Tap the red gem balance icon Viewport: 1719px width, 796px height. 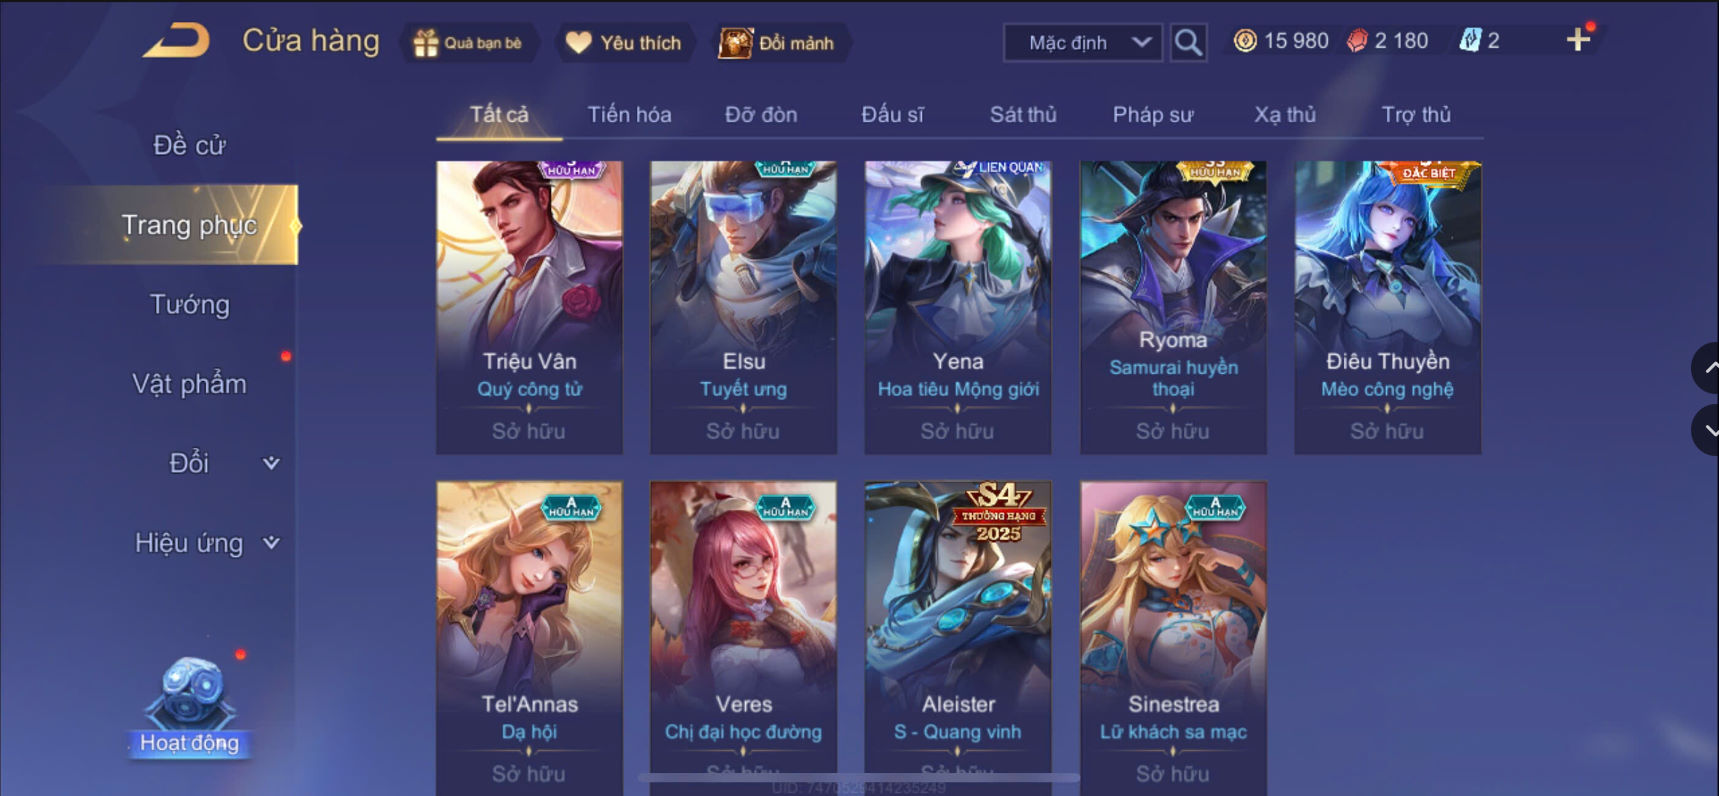pos(1357,41)
